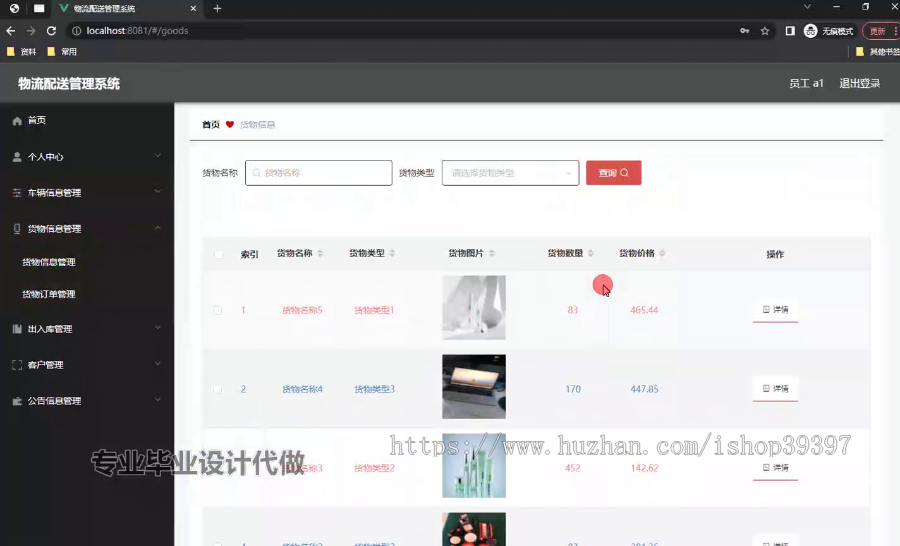This screenshot has width=900, height=546.
Task: Open 详情 for row 1 货物名称5
Action: [x=775, y=310]
